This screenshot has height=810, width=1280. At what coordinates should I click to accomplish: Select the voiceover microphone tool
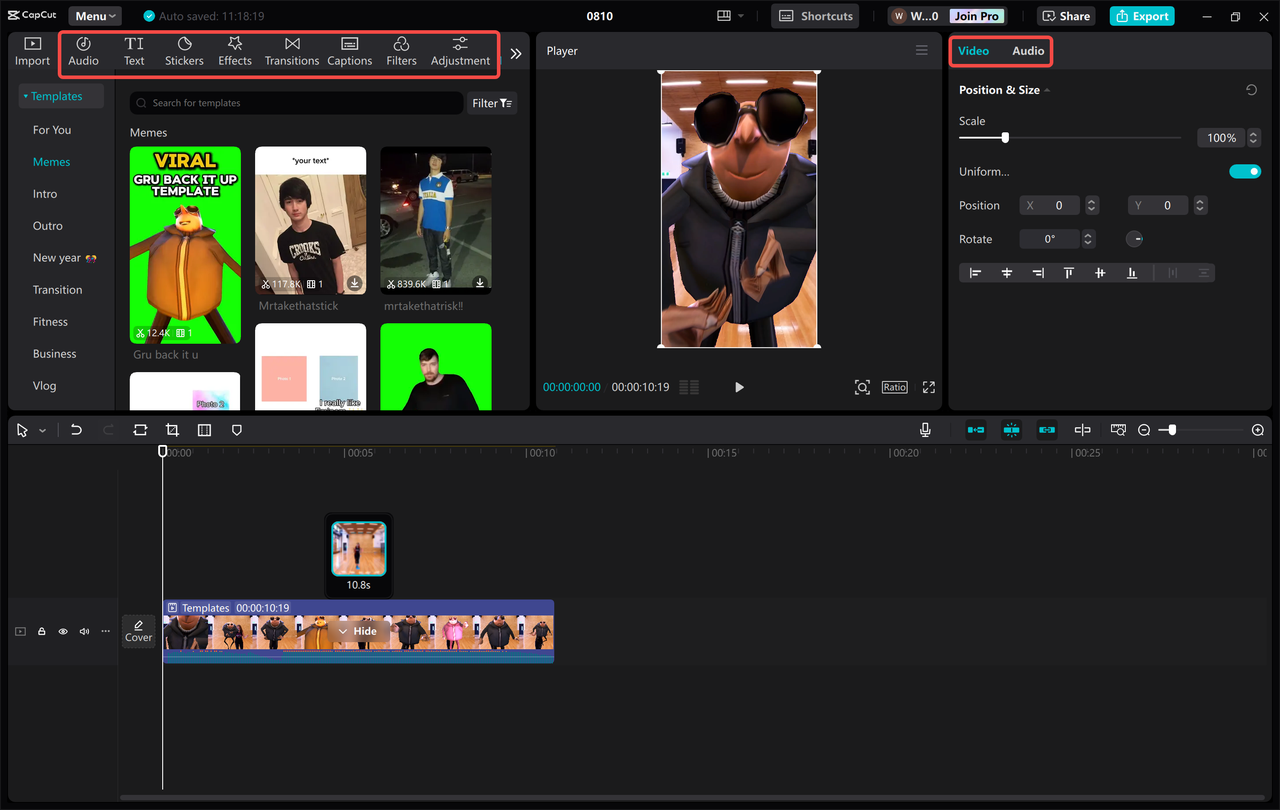point(925,430)
